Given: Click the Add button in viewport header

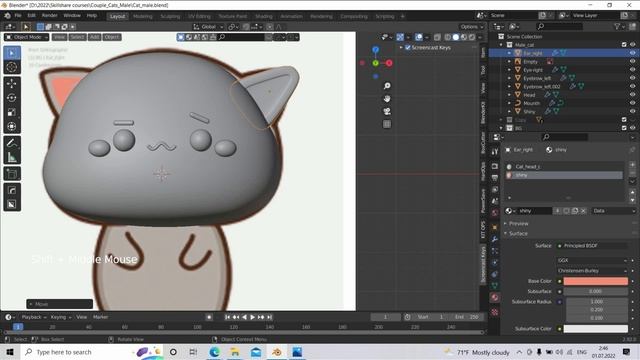Looking at the screenshot, I should [x=94, y=37].
